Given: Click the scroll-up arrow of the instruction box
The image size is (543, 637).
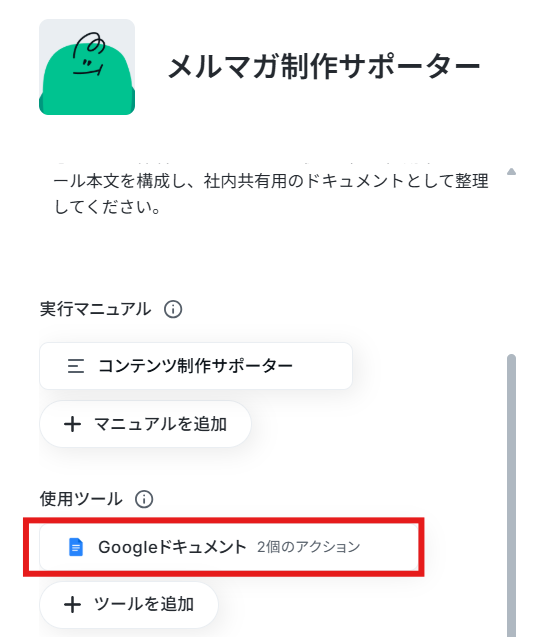Looking at the screenshot, I should 511,171.
